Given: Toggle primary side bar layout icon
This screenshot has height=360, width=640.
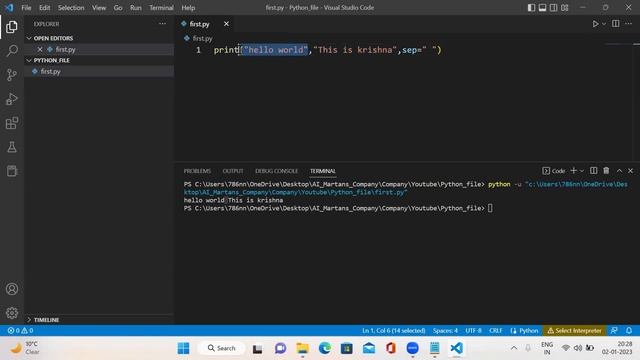Looking at the screenshot, I should (x=531, y=8).
